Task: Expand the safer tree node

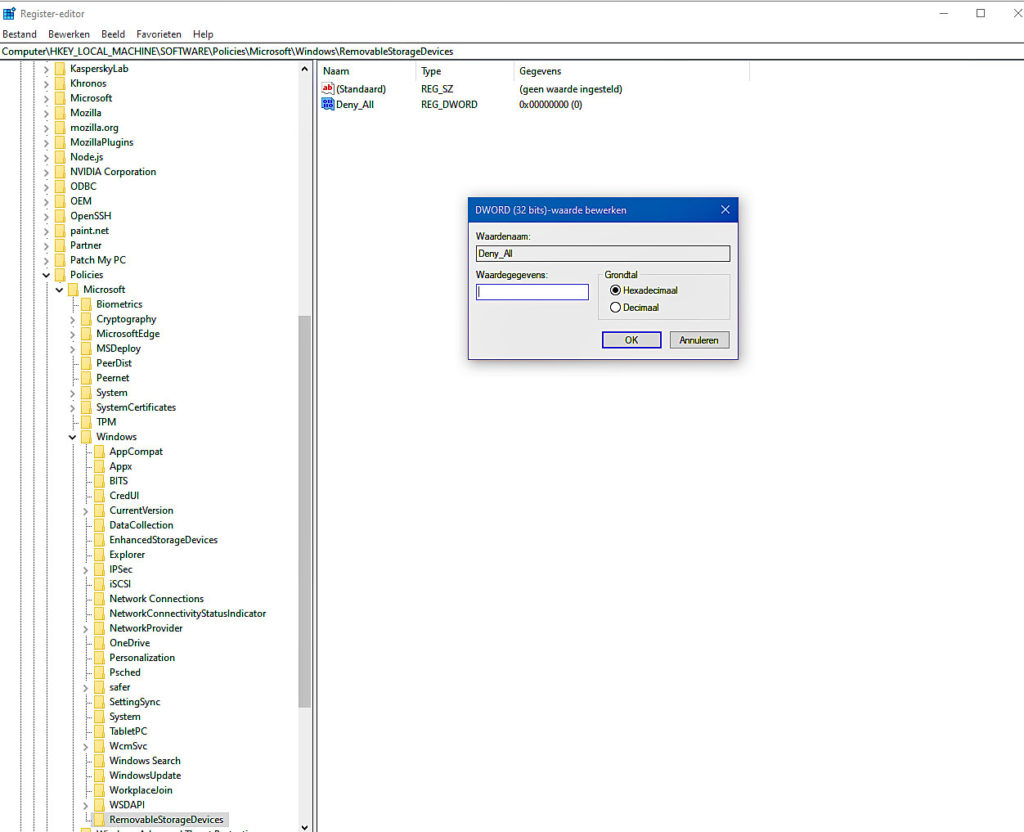Action: [86, 687]
